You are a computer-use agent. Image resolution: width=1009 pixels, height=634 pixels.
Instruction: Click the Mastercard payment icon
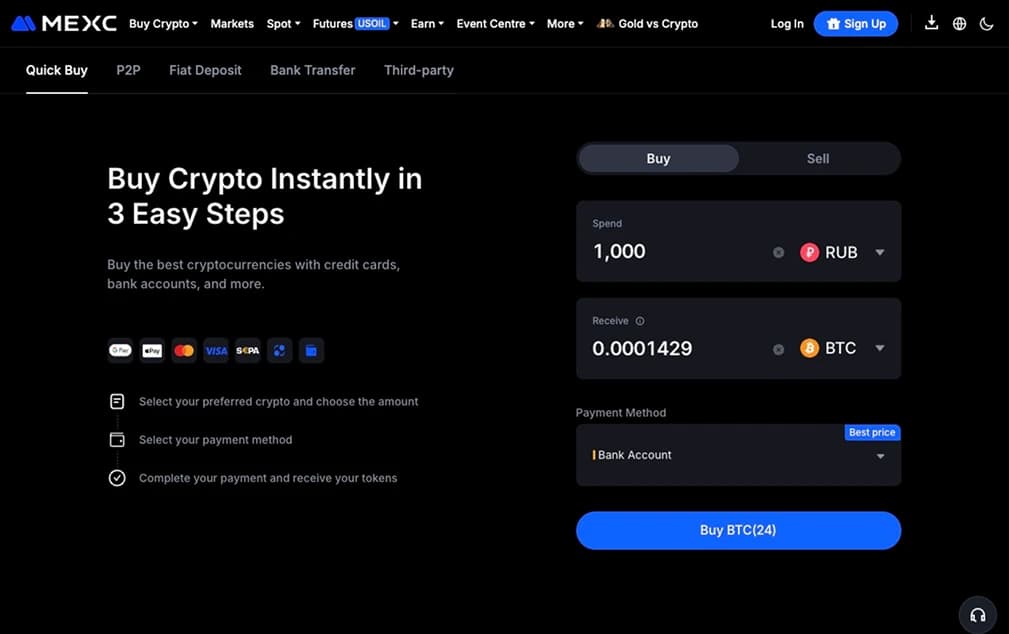(x=184, y=350)
